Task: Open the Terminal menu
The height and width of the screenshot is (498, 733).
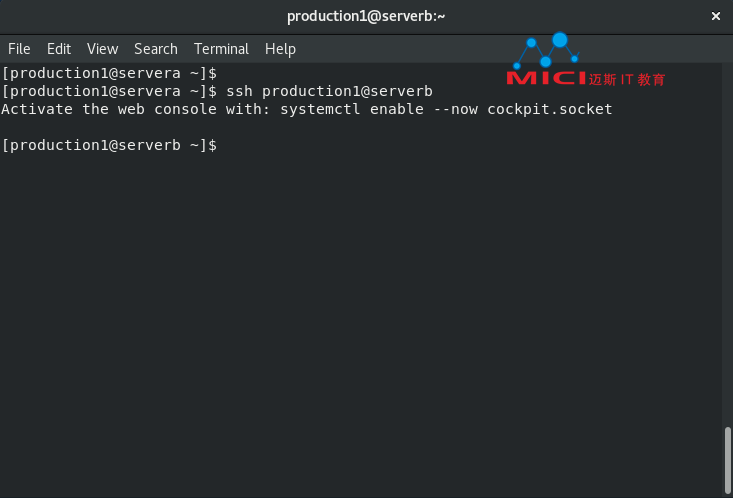Action: (x=221, y=49)
